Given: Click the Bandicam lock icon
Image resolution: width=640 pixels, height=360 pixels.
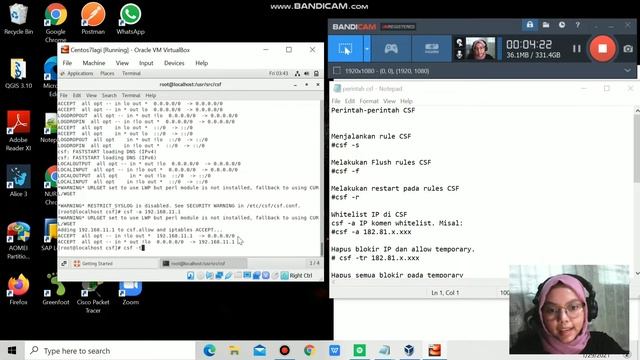Looking at the screenshot, I should [x=529, y=25].
